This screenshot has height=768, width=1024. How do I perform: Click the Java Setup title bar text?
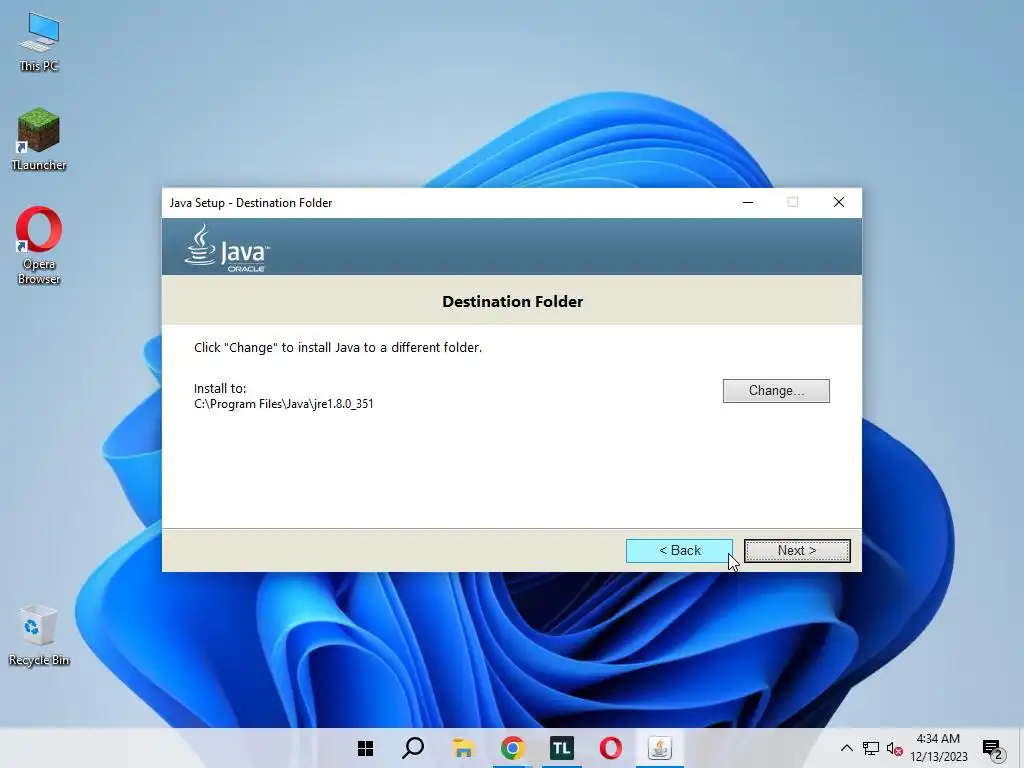(x=251, y=203)
